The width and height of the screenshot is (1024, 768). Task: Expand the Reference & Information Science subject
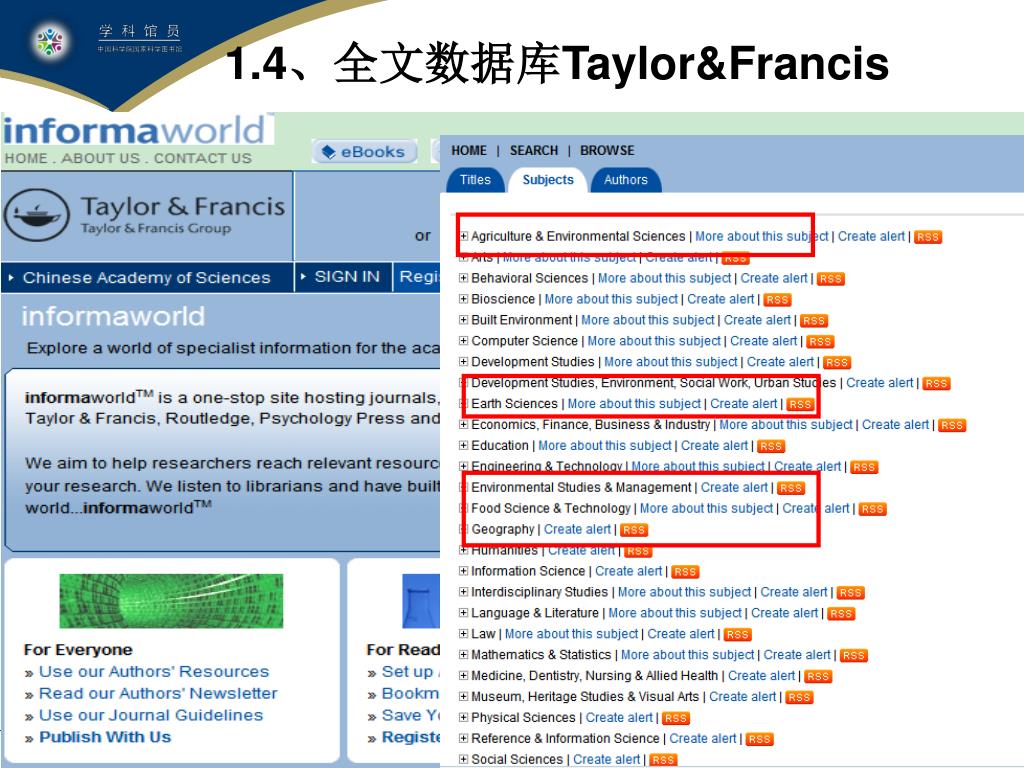(x=464, y=737)
